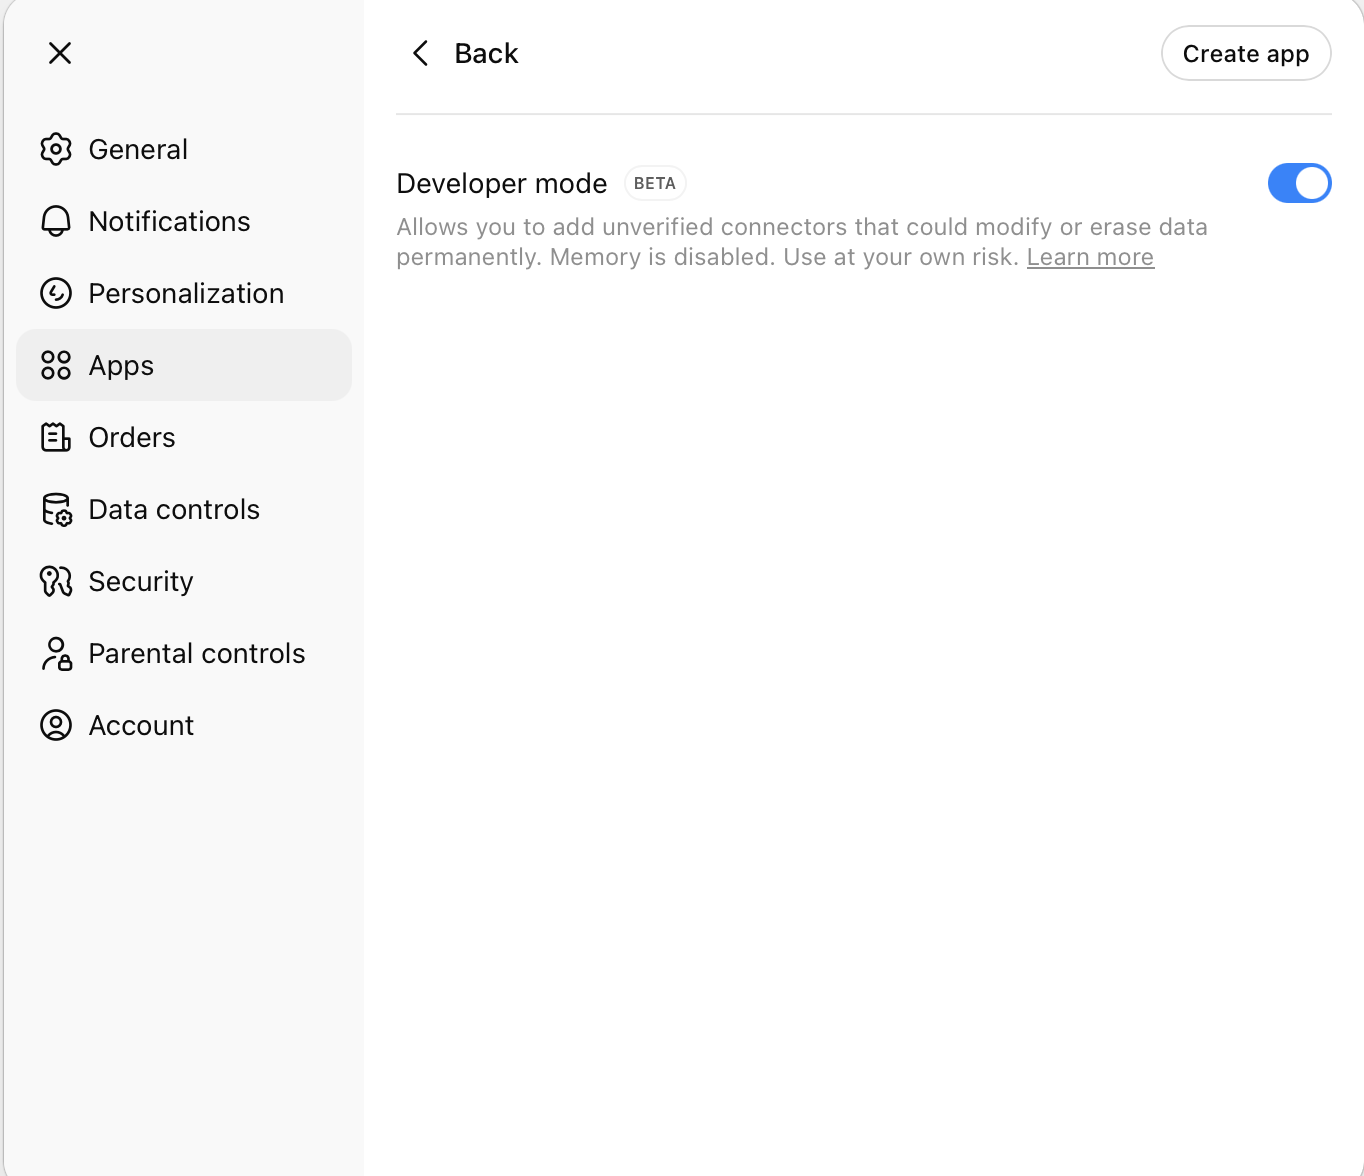This screenshot has width=1364, height=1176.
Task: Open the Security settings section
Action: click(141, 581)
